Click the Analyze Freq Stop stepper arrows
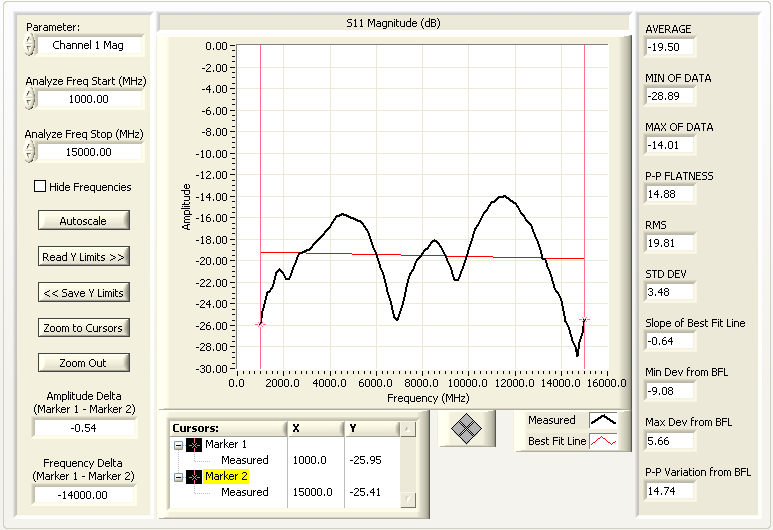Image resolution: width=773 pixels, height=530 pixels. tap(30, 151)
